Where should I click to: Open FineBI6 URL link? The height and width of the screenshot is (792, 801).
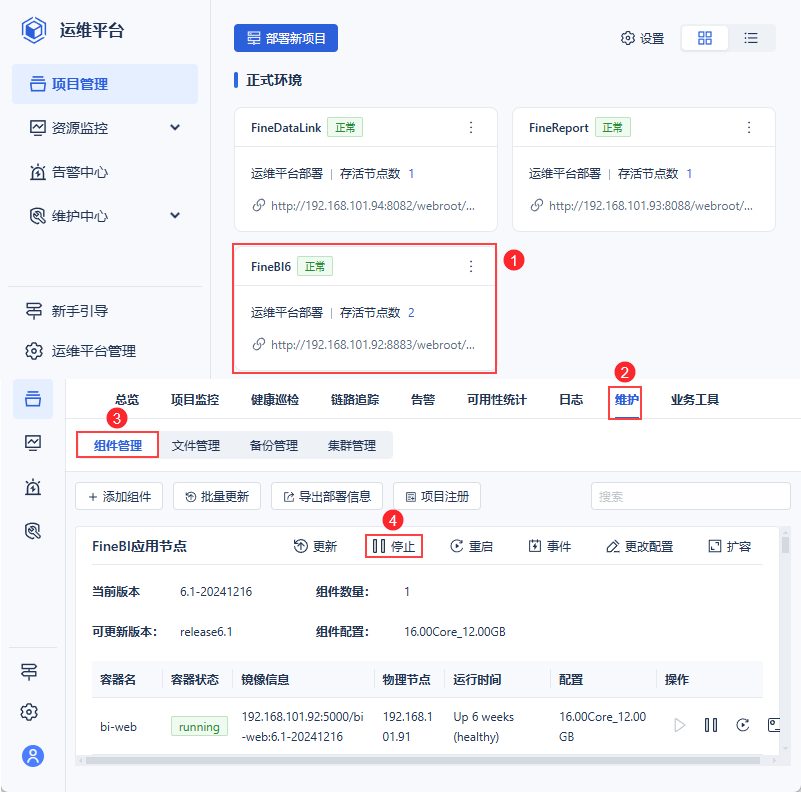coord(373,345)
